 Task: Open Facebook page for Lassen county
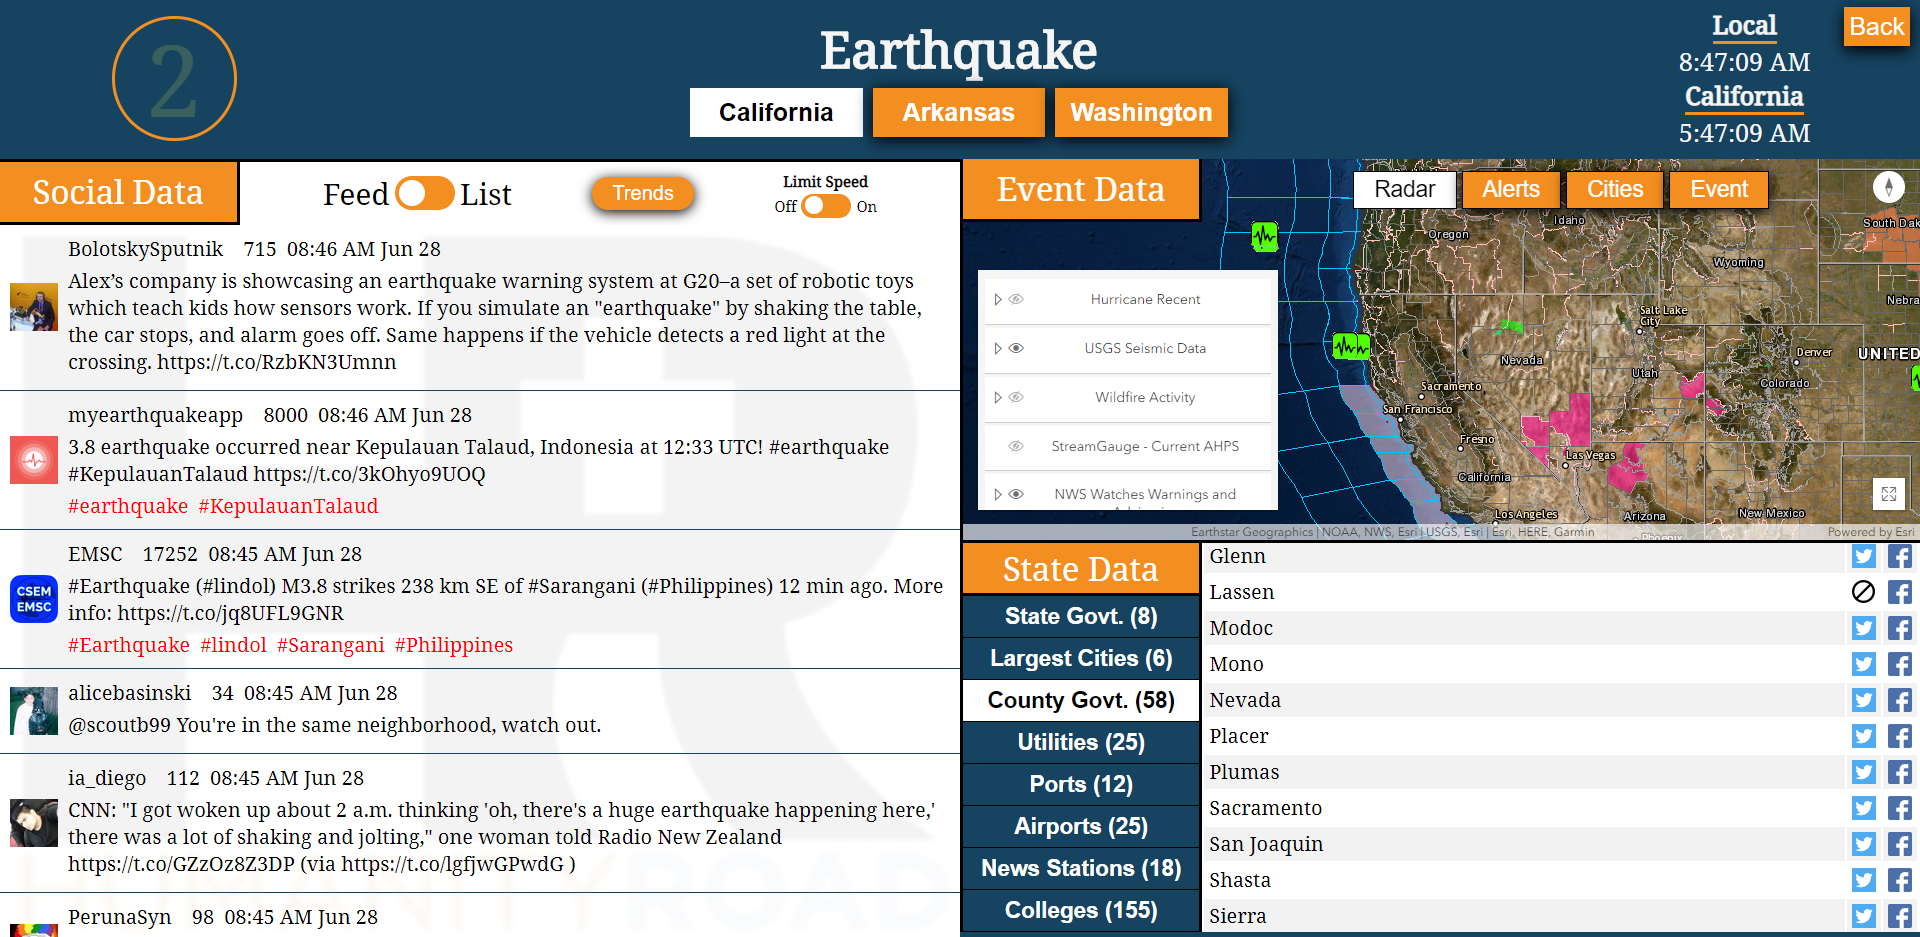1900,592
